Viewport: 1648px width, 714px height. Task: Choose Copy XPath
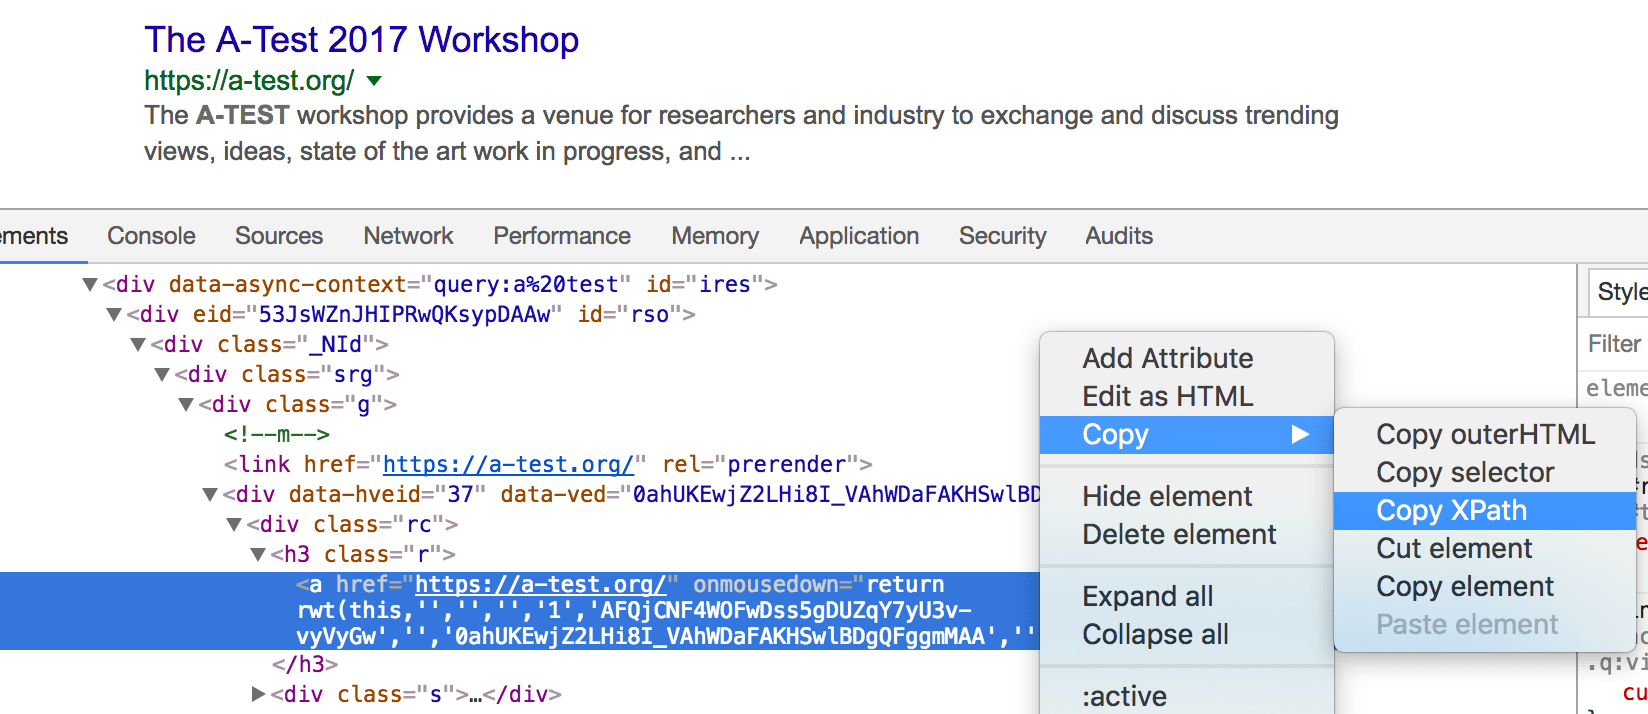[x=1485, y=510]
